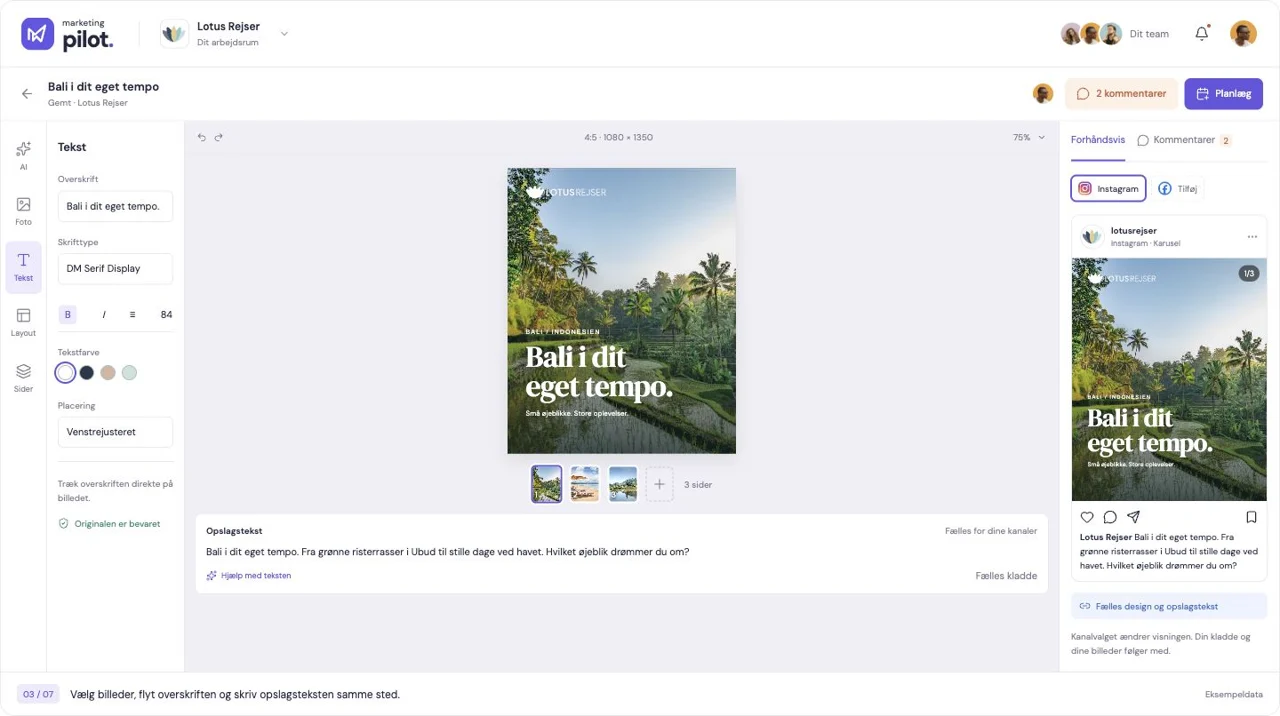This screenshot has width=1280, height=716.
Task: Select the beige text color swatch
Action: pos(108,373)
